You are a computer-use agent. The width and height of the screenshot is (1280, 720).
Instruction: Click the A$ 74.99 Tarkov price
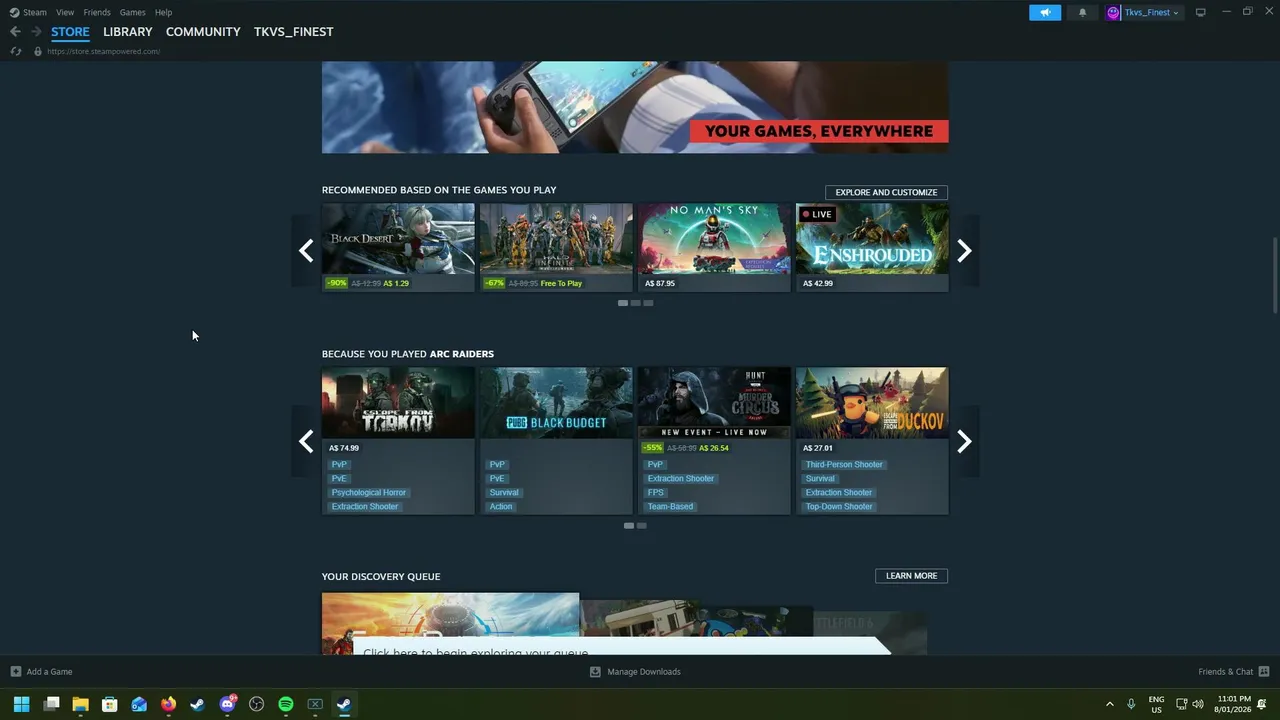pyautogui.click(x=344, y=448)
